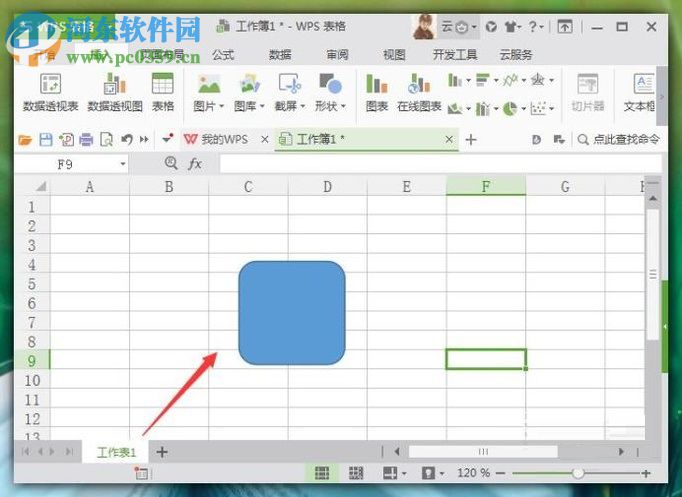Open the 审阅 ribbon tab
This screenshot has height=497, width=682.
[337, 55]
